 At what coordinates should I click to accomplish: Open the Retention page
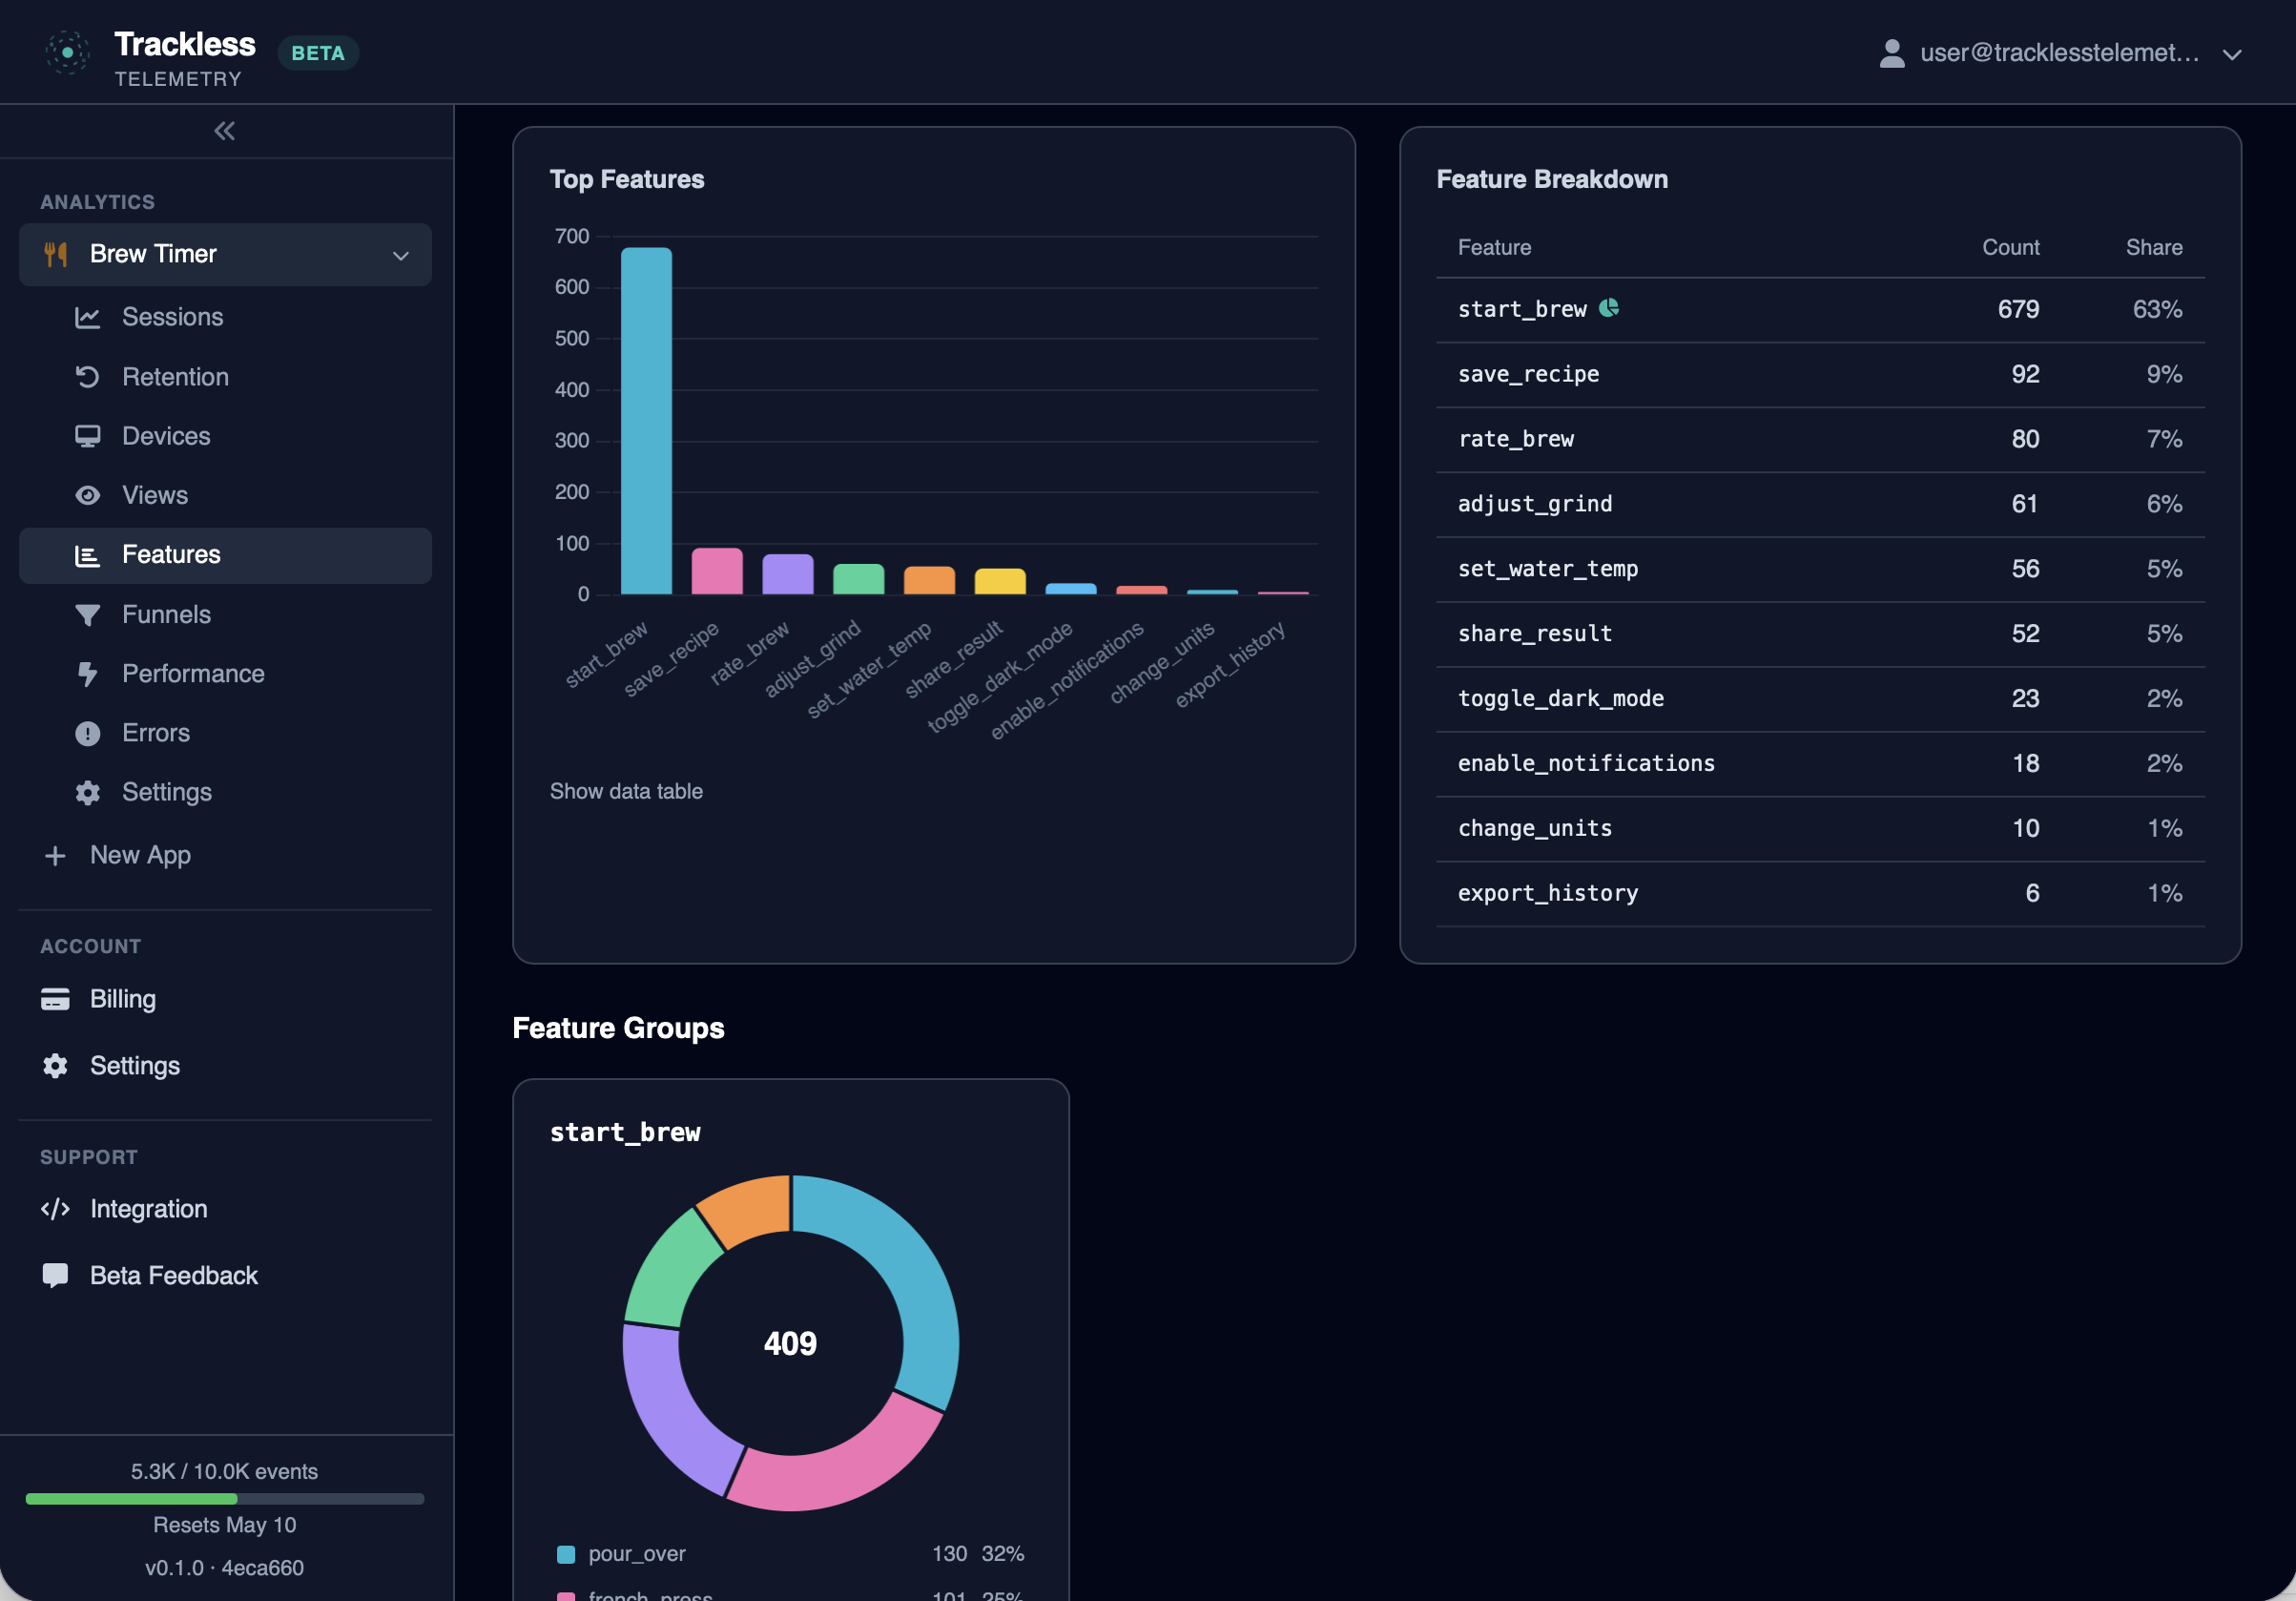(x=225, y=377)
